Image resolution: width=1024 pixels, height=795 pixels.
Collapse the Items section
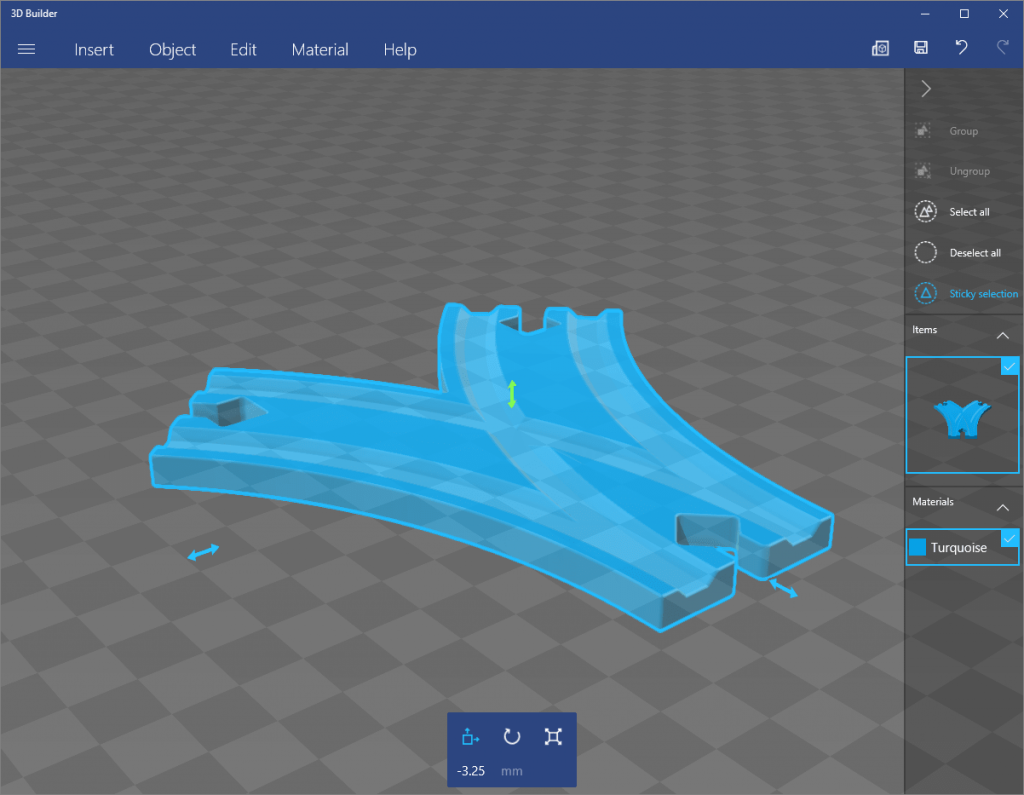[x=1002, y=335]
